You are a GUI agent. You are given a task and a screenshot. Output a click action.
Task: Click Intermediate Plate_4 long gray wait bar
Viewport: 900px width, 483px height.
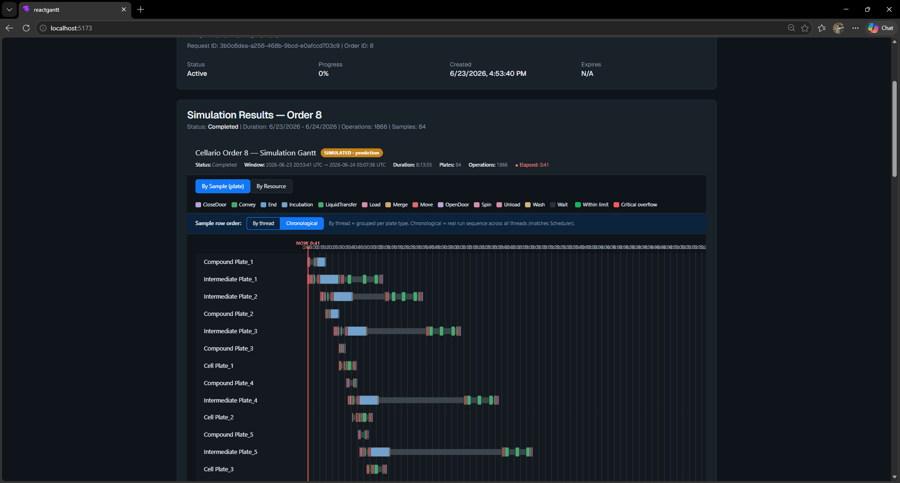[x=421, y=400]
